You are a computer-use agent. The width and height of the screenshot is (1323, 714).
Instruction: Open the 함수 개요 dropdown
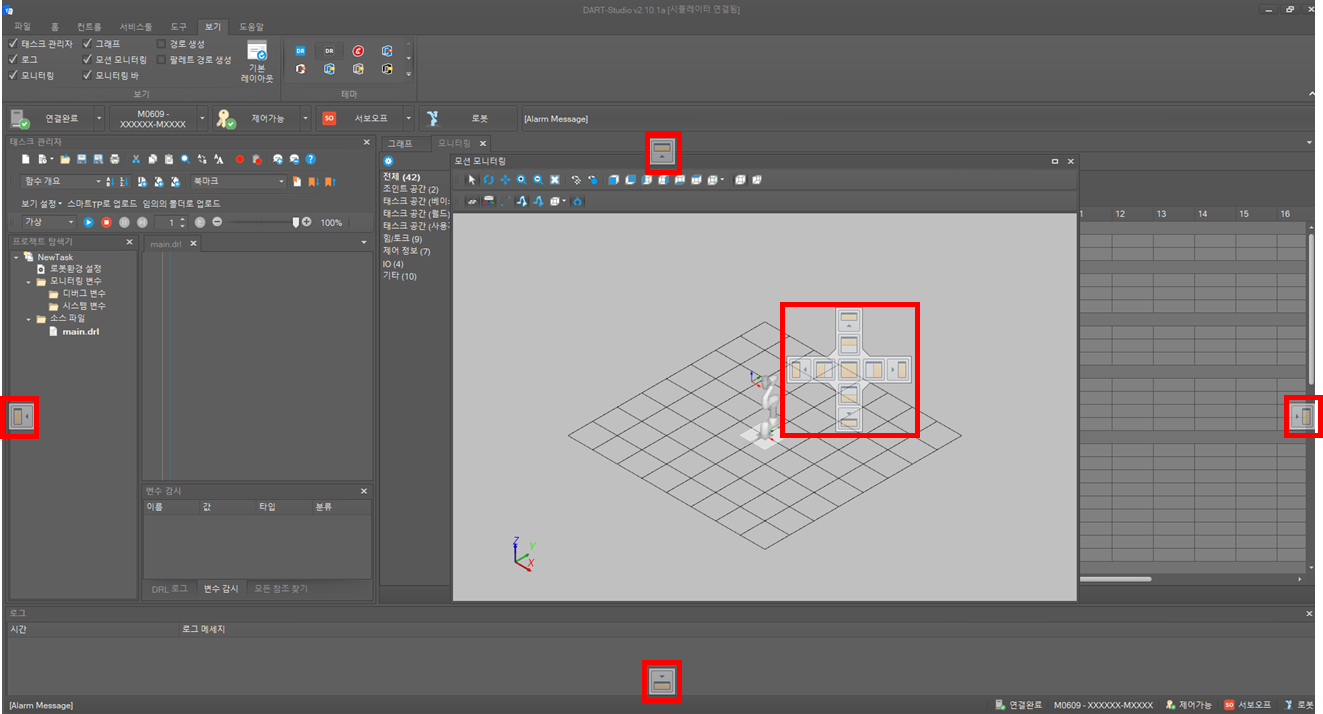click(x=98, y=182)
